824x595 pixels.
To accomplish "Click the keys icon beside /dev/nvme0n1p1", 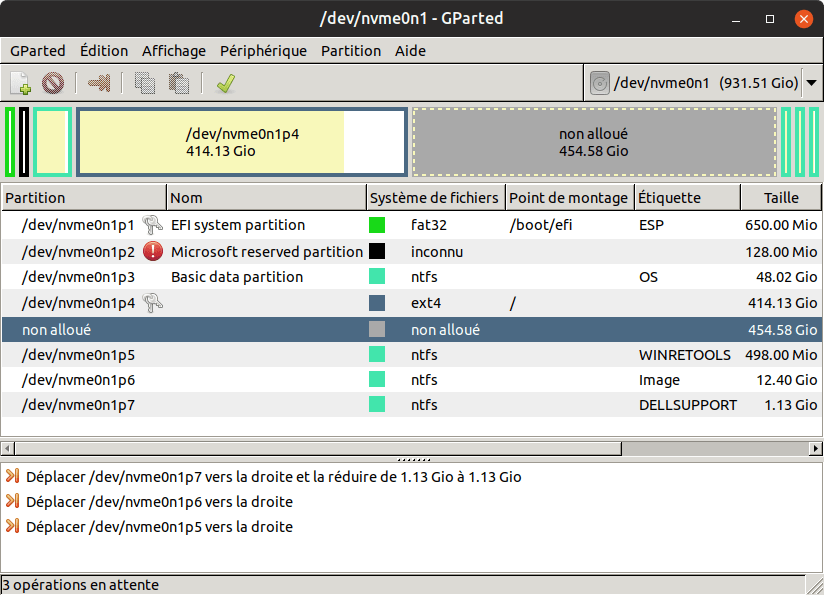I will click(x=153, y=225).
